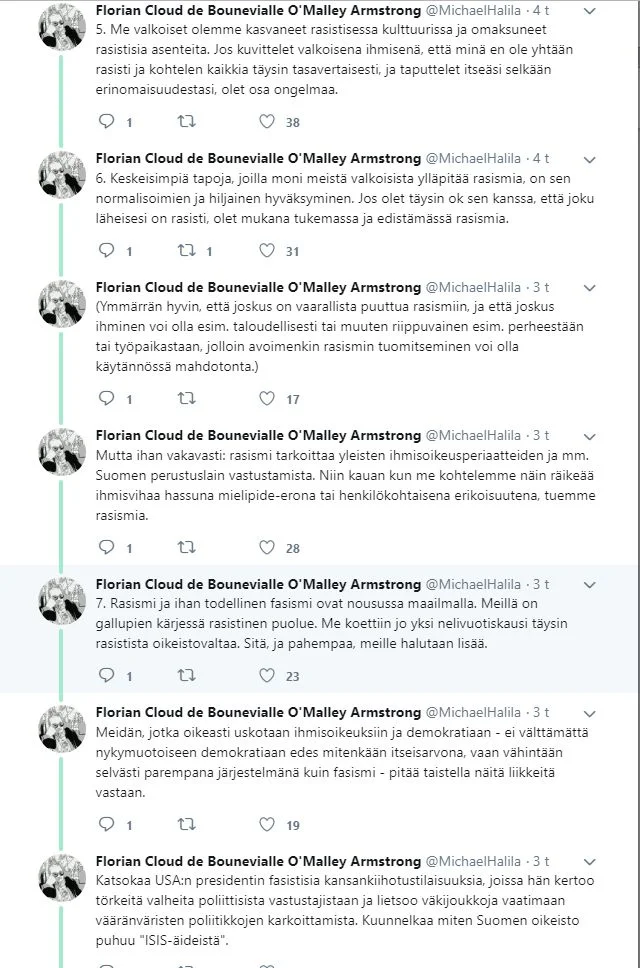The image size is (640, 968).
Task: Like the tweet numbered 6
Action: [265, 251]
